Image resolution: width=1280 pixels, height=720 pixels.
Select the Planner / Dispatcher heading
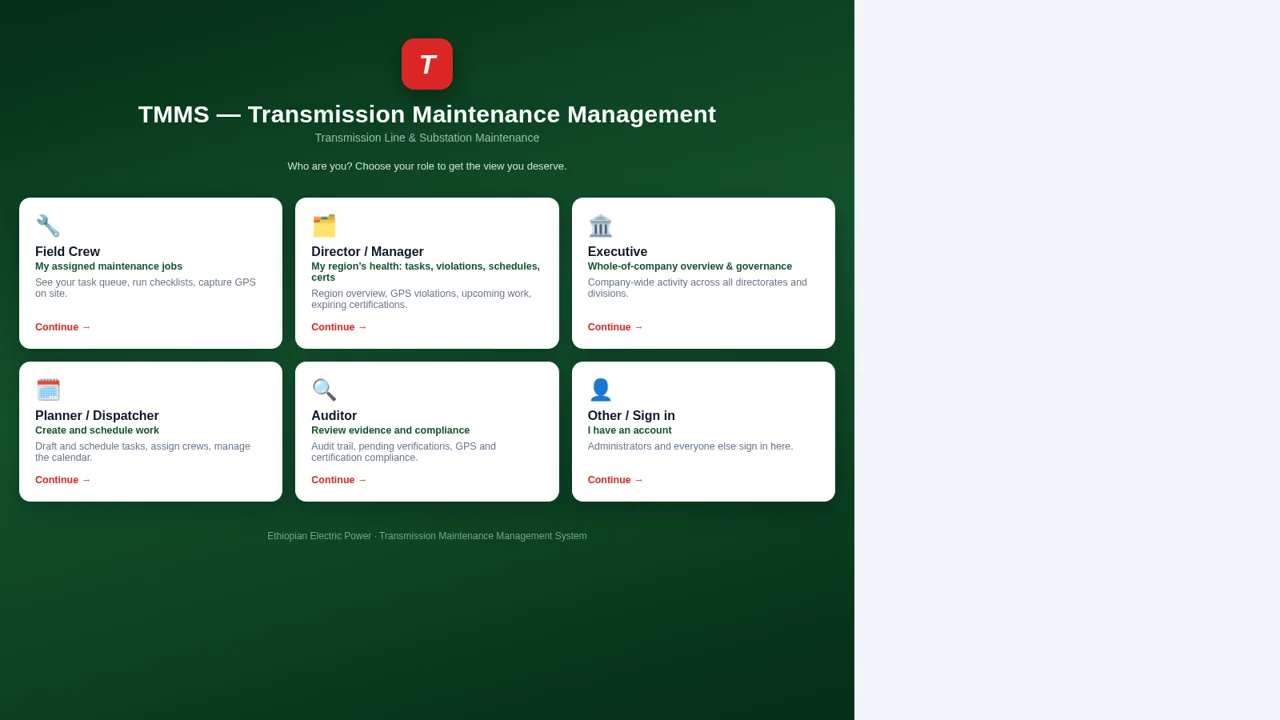click(x=97, y=416)
